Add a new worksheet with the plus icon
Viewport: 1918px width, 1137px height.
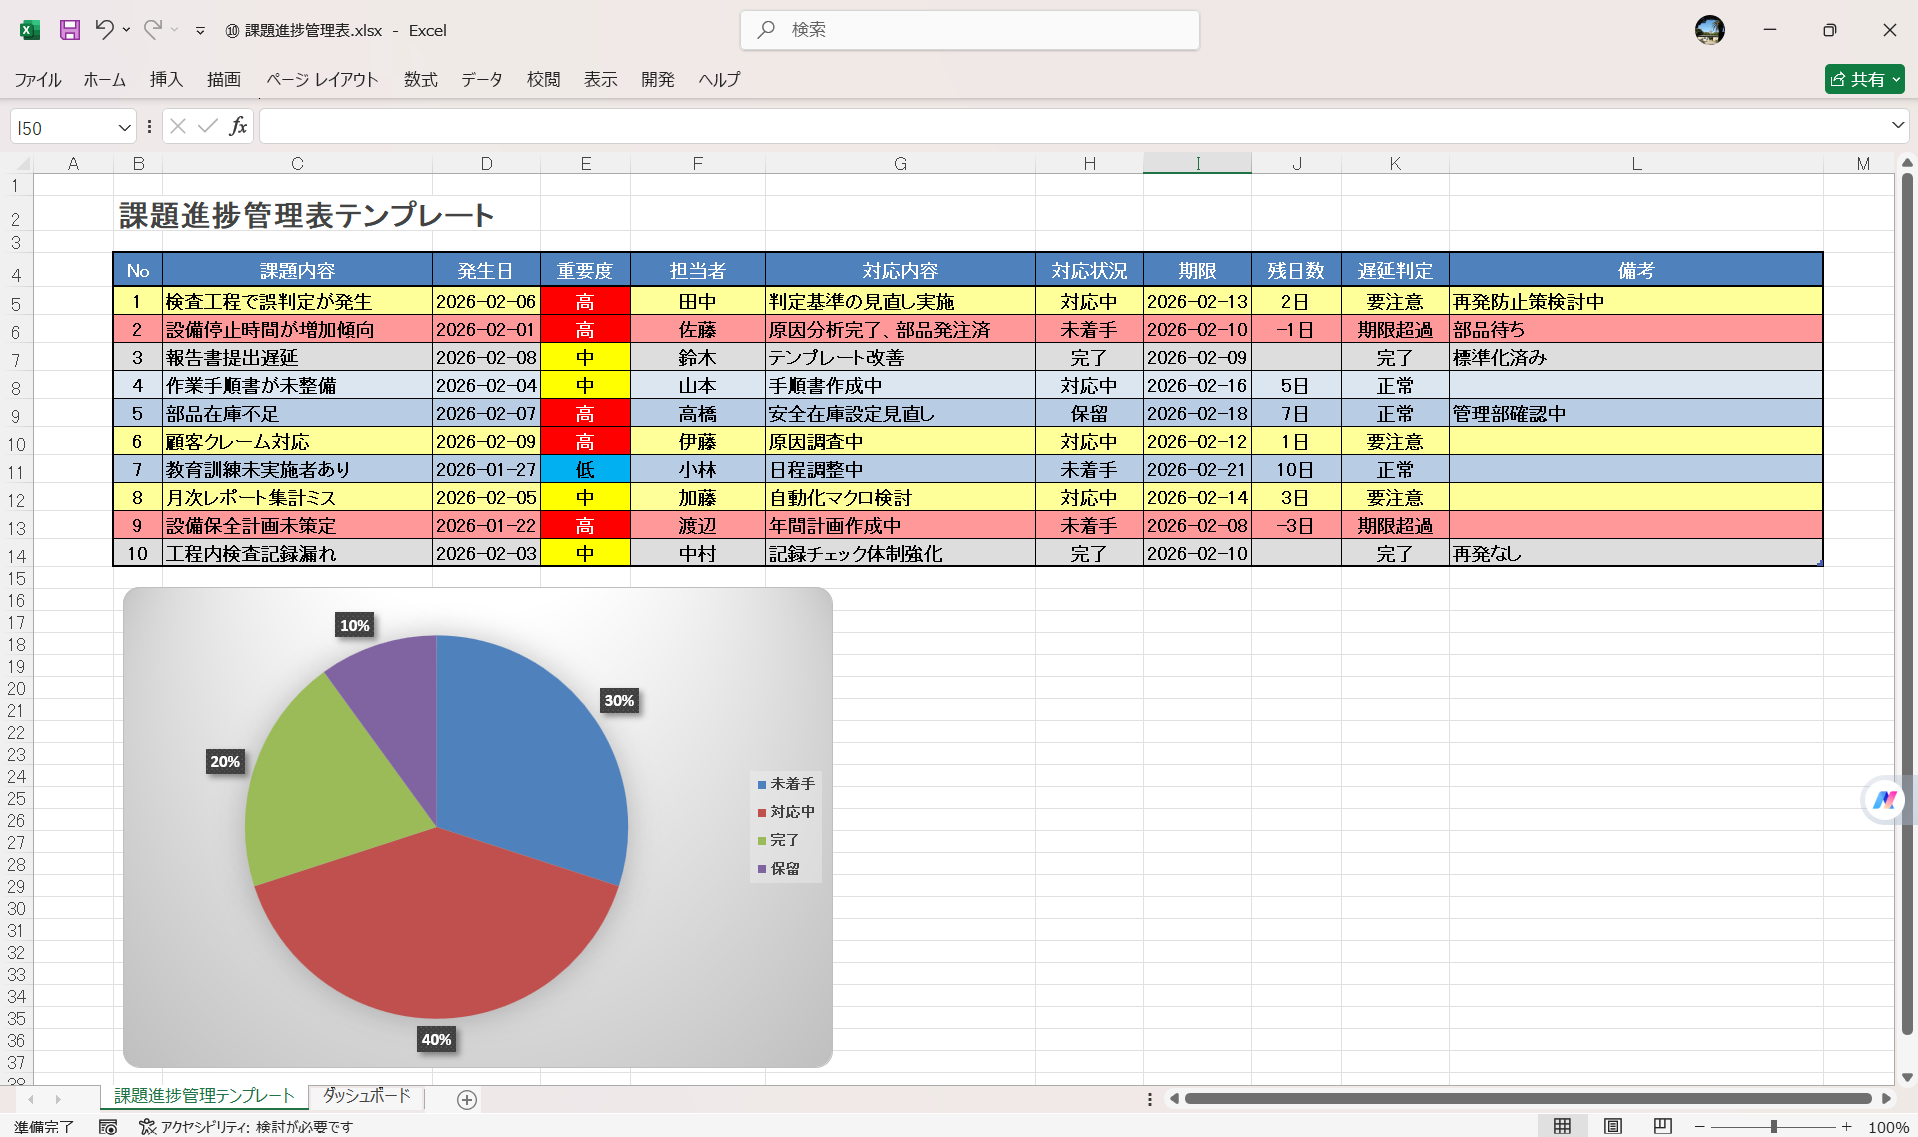tap(465, 1099)
